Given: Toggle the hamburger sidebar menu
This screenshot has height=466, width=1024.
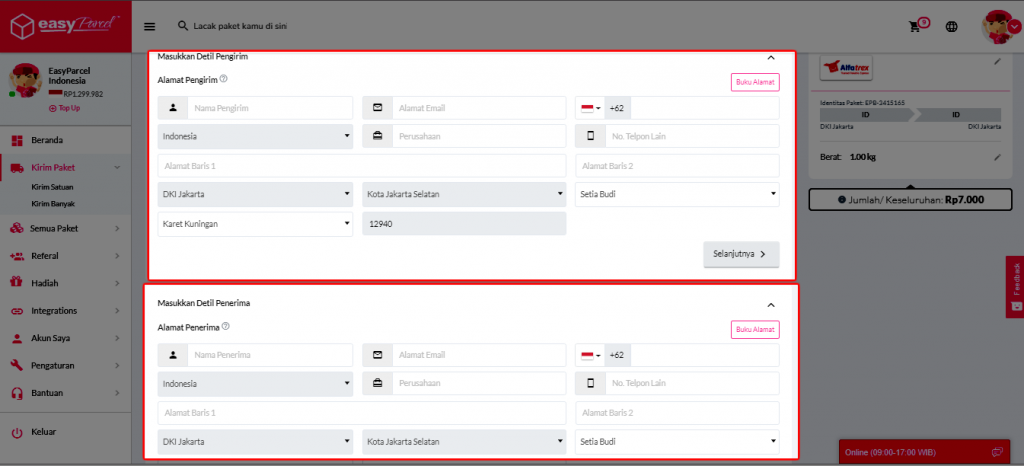Looking at the screenshot, I should (150, 27).
